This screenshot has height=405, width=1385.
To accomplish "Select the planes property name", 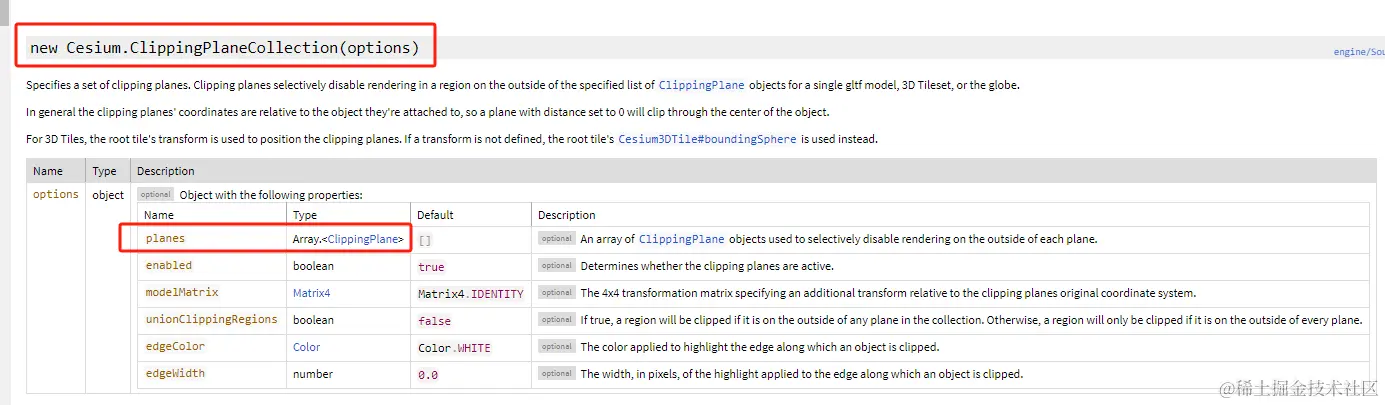I will [x=165, y=239].
